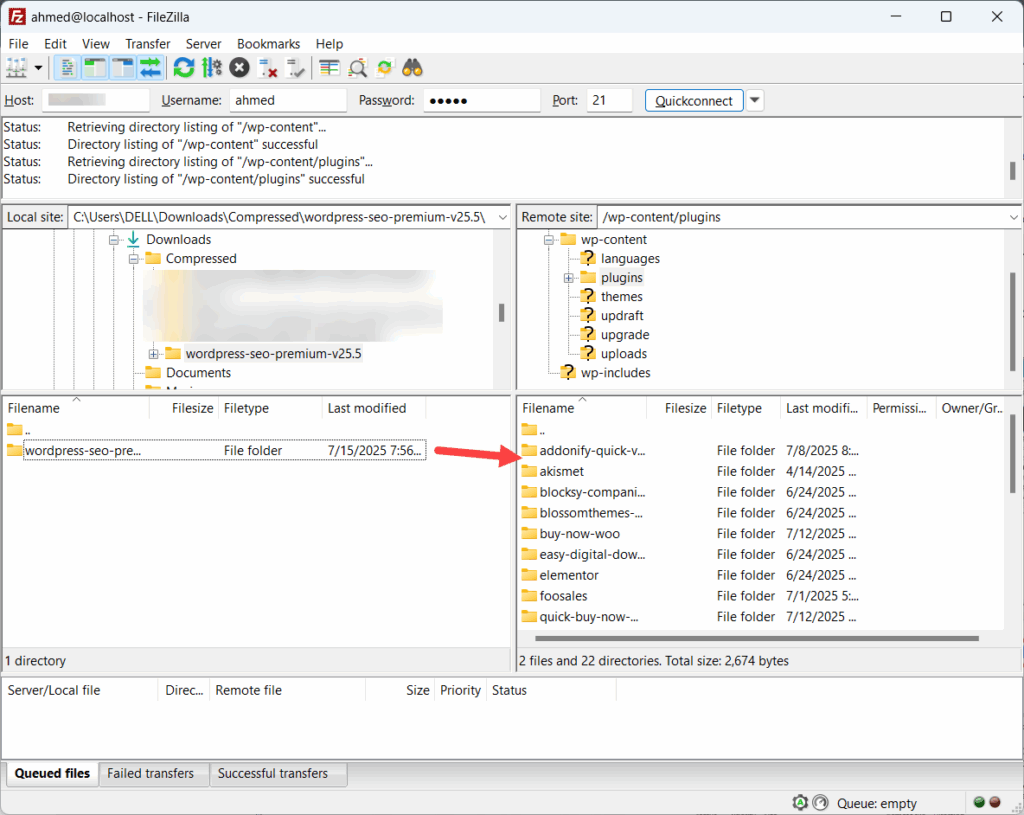Expand the wordpress-seo-premium-v25.5 tree node
The height and width of the screenshot is (815, 1024).
tap(153, 354)
